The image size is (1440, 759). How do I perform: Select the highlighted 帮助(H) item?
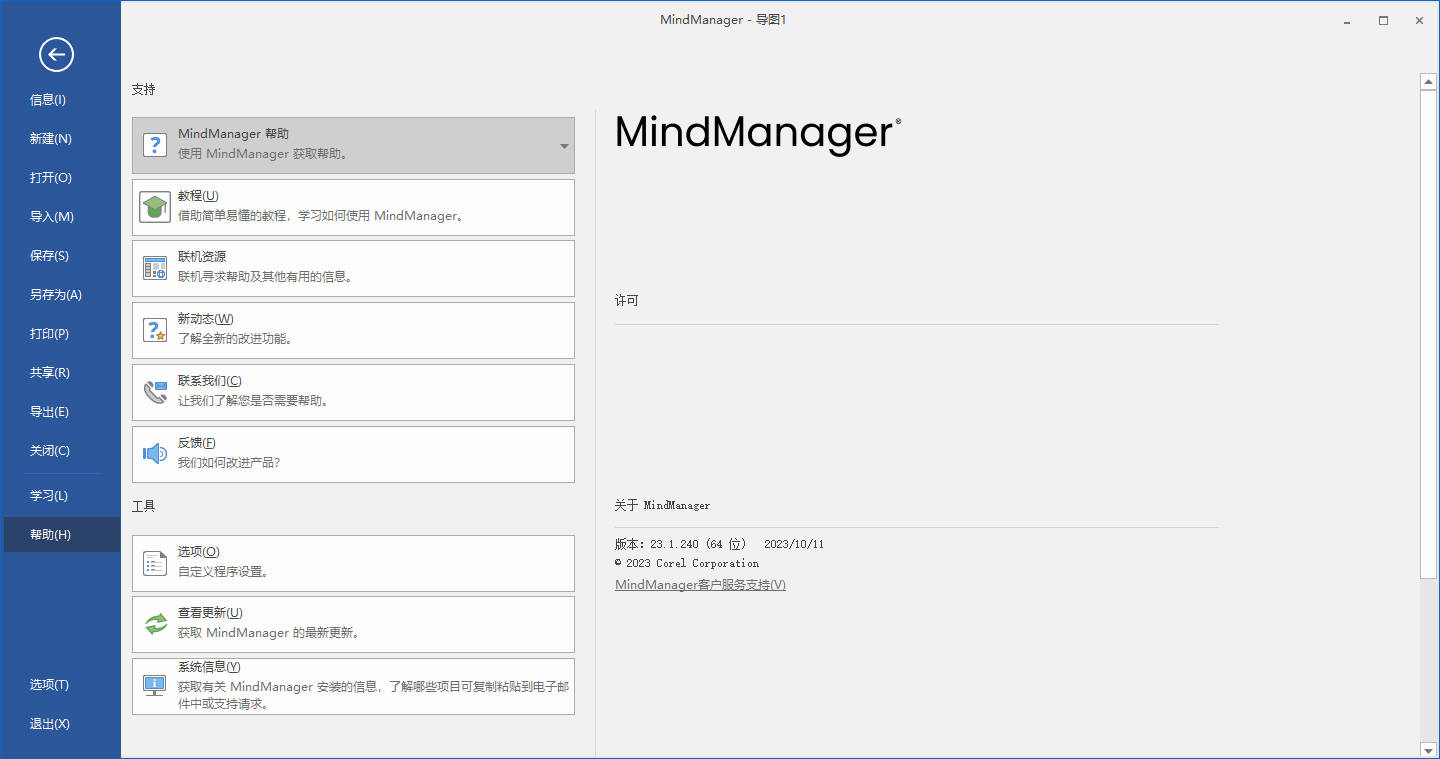pyautogui.click(x=60, y=535)
